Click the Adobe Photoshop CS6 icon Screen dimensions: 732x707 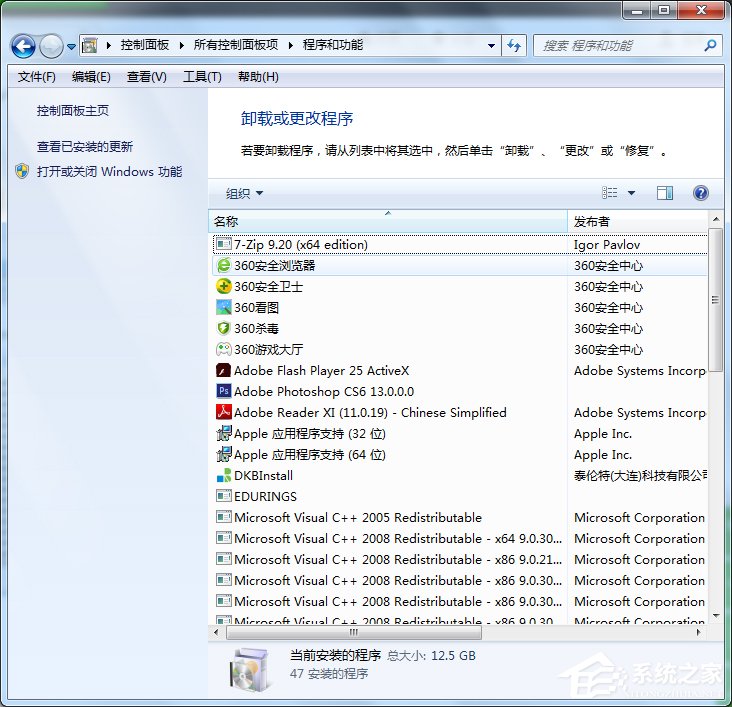[223, 392]
